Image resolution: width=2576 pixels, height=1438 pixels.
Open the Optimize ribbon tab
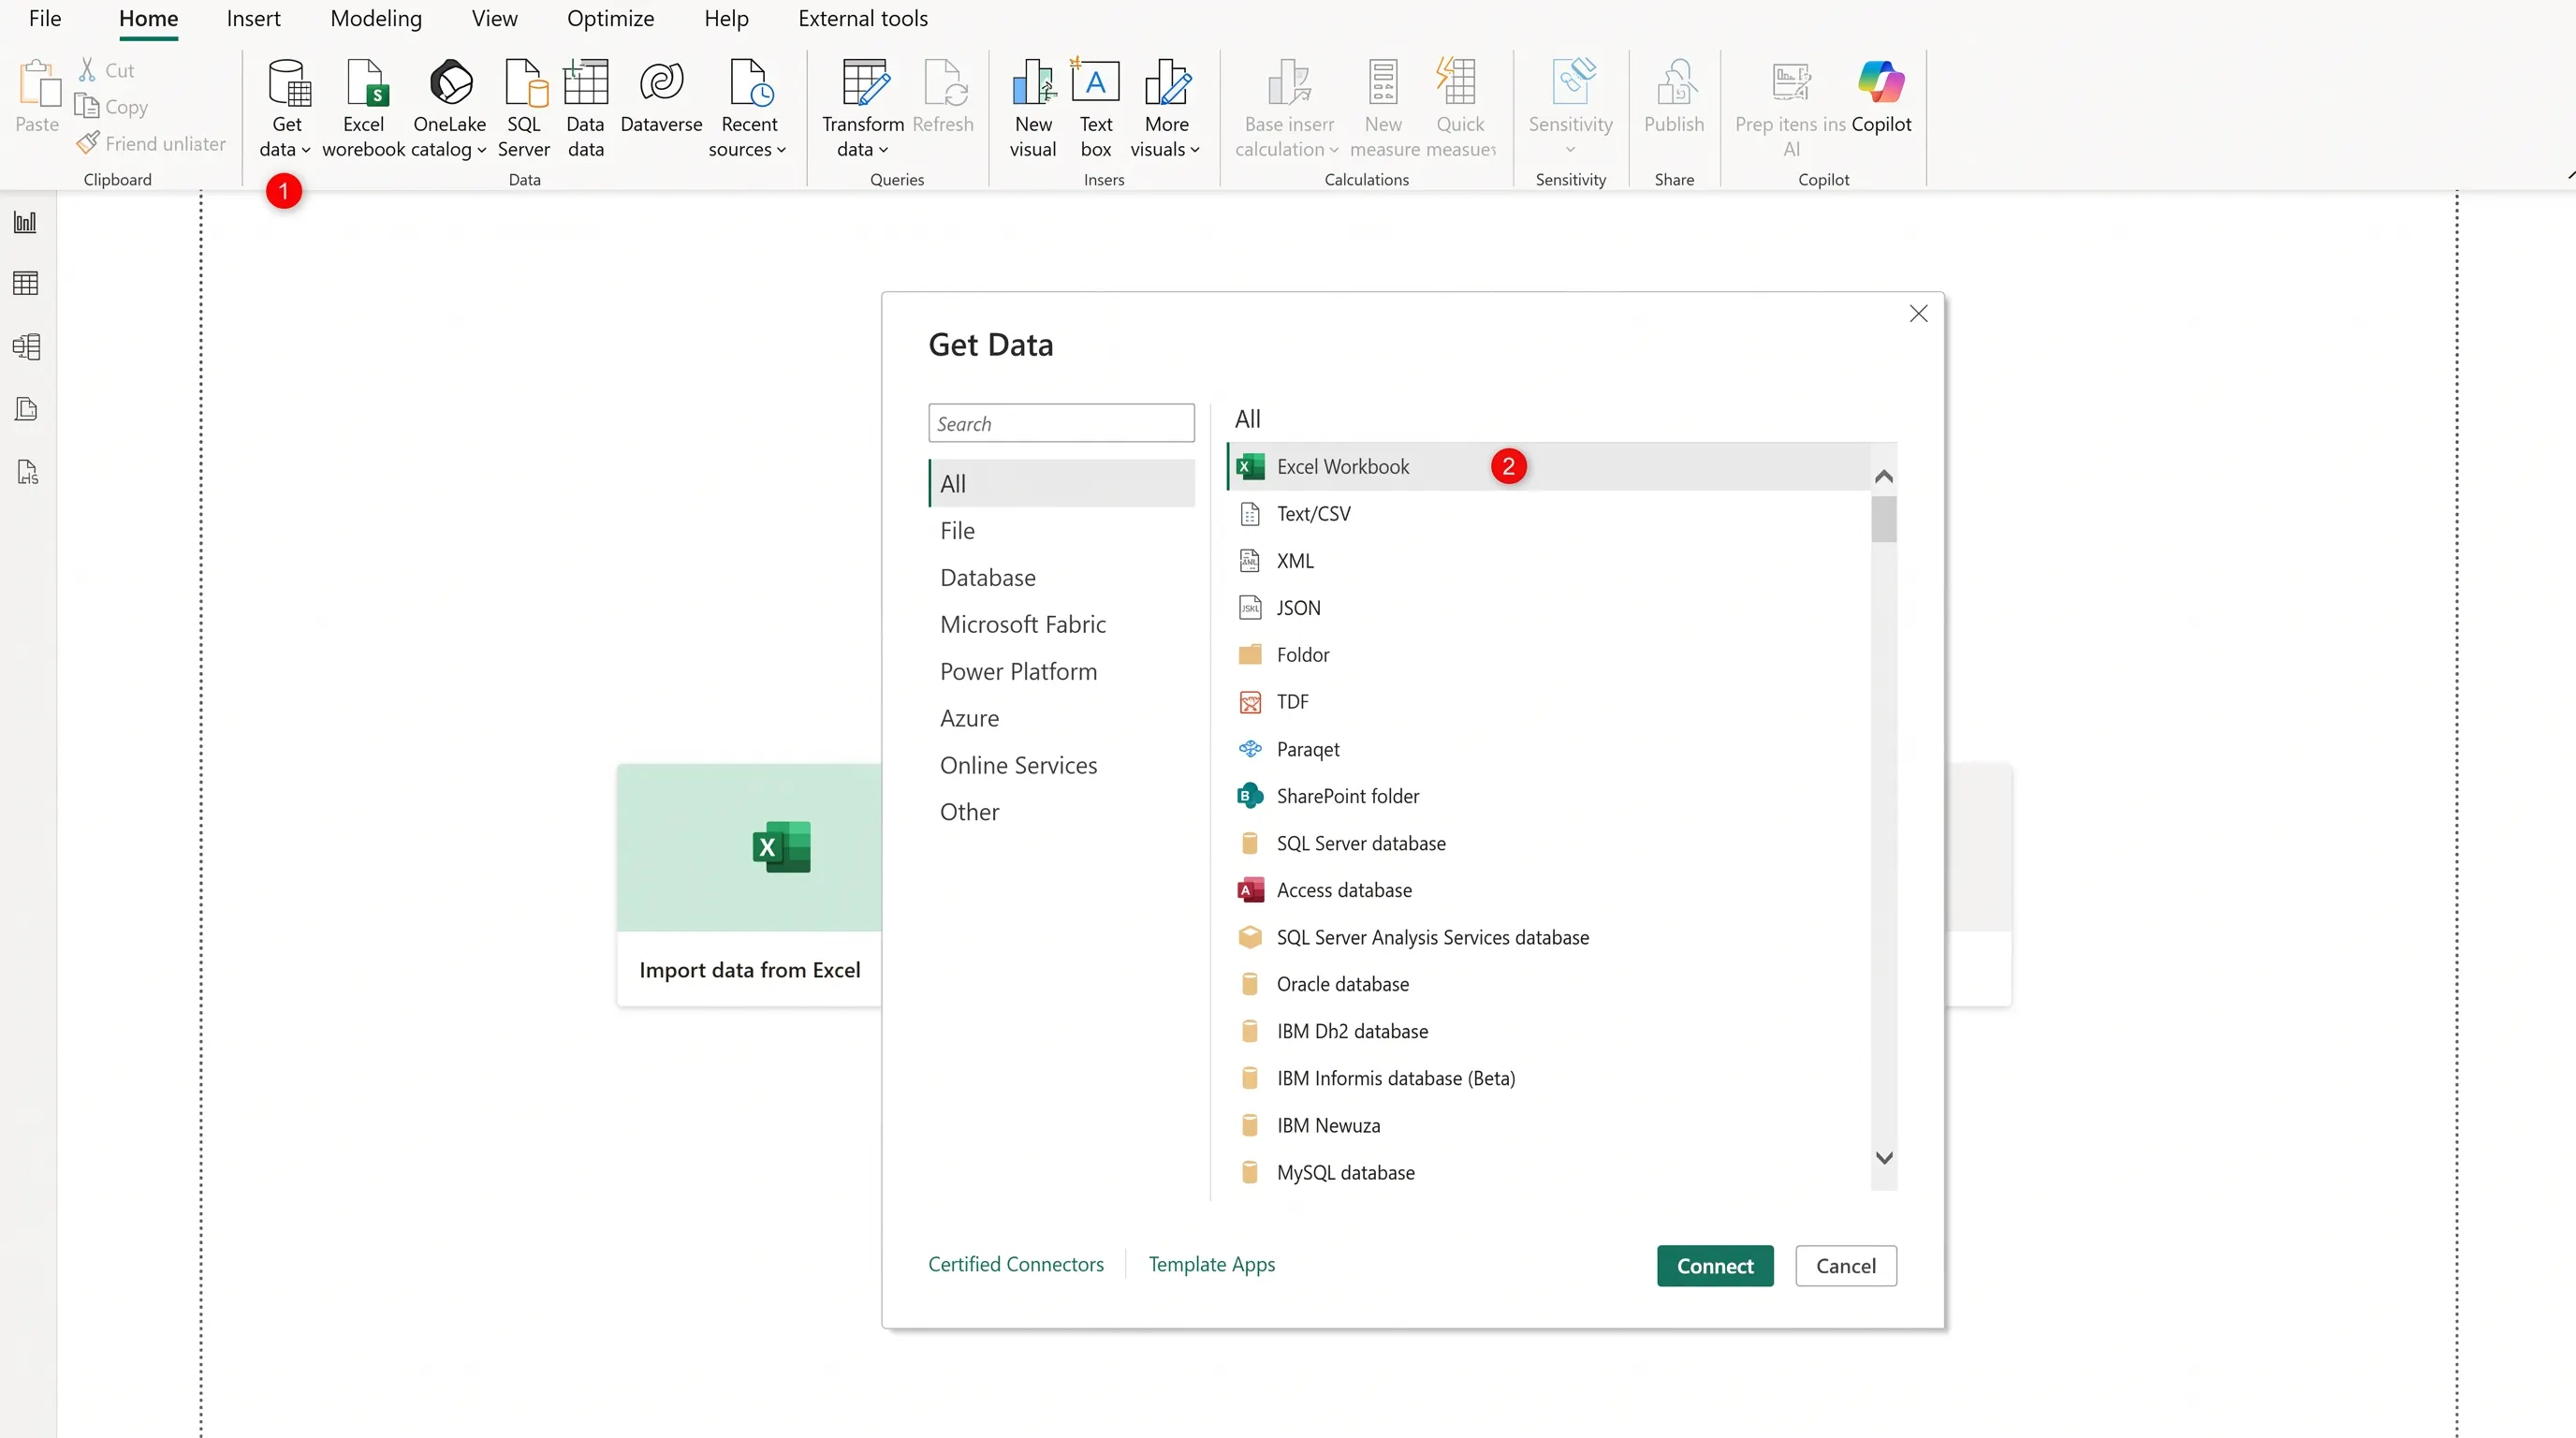coord(610,18)
